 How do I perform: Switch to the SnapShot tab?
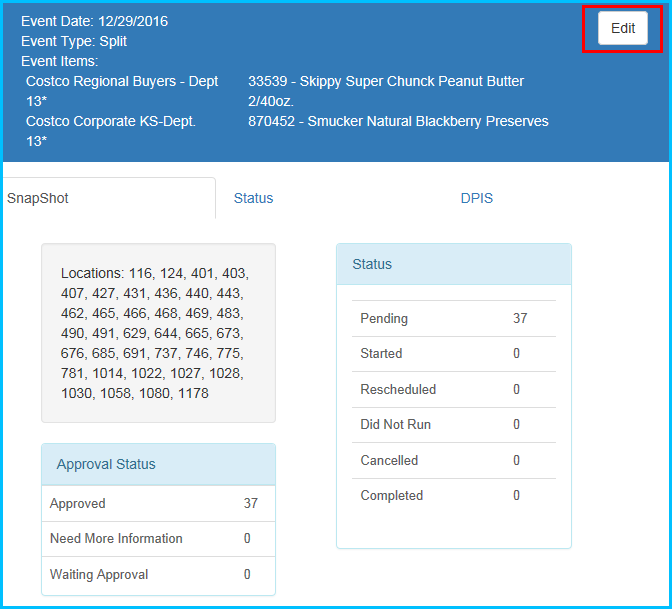38,198
